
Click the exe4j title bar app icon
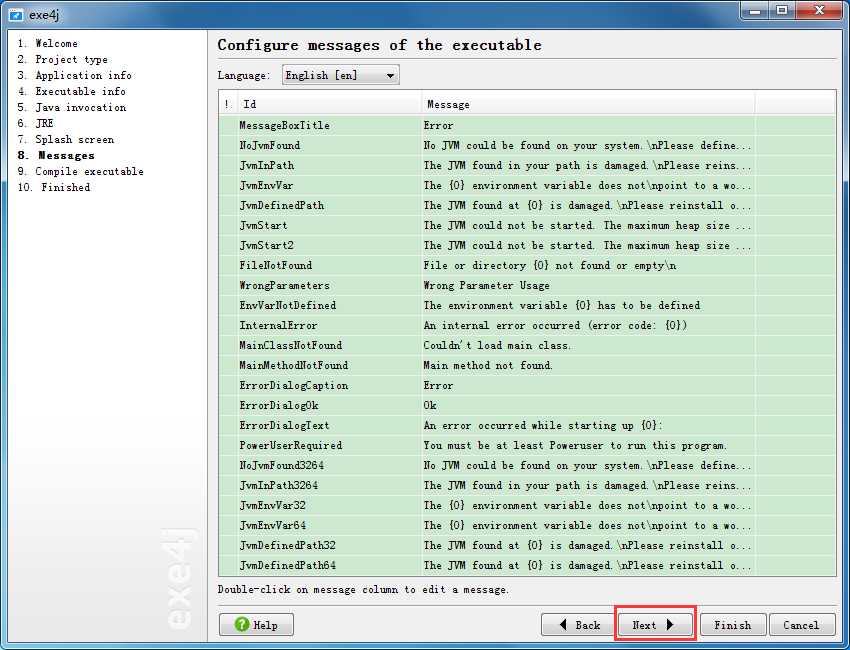[x=16, y=15]
